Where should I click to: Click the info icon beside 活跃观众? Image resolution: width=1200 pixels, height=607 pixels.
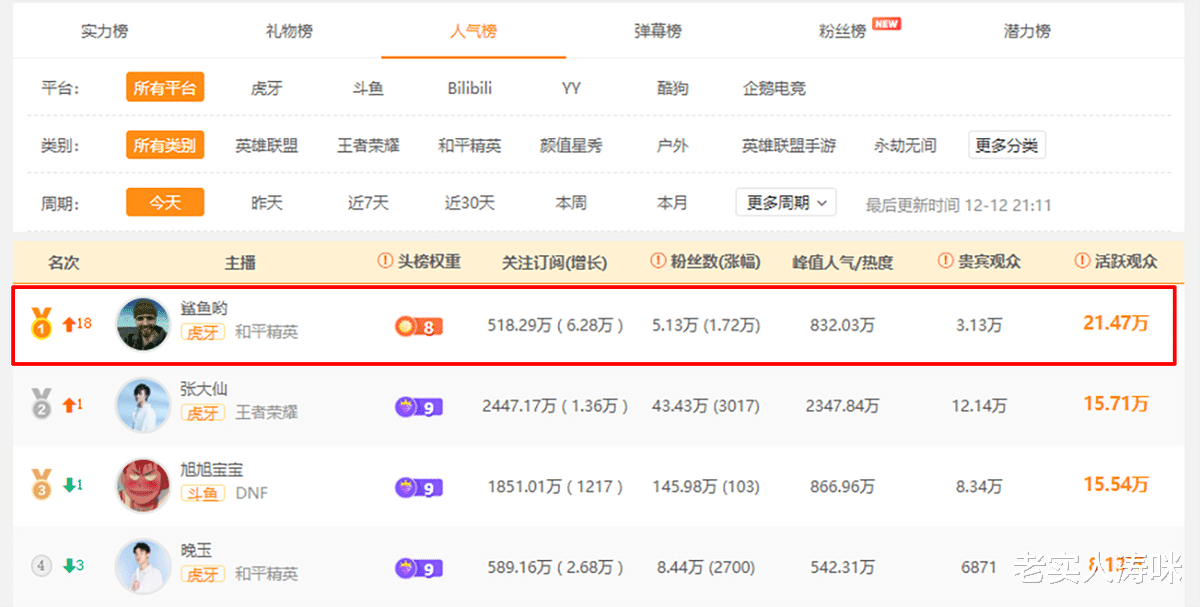[1082, 261]
